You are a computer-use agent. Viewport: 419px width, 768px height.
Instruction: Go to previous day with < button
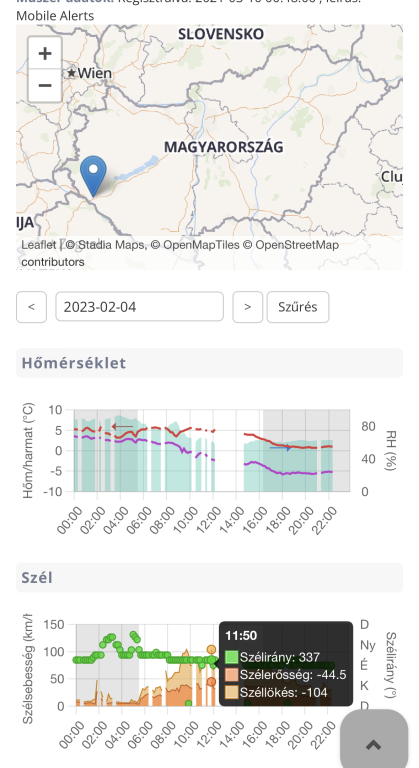coord(31,307)
